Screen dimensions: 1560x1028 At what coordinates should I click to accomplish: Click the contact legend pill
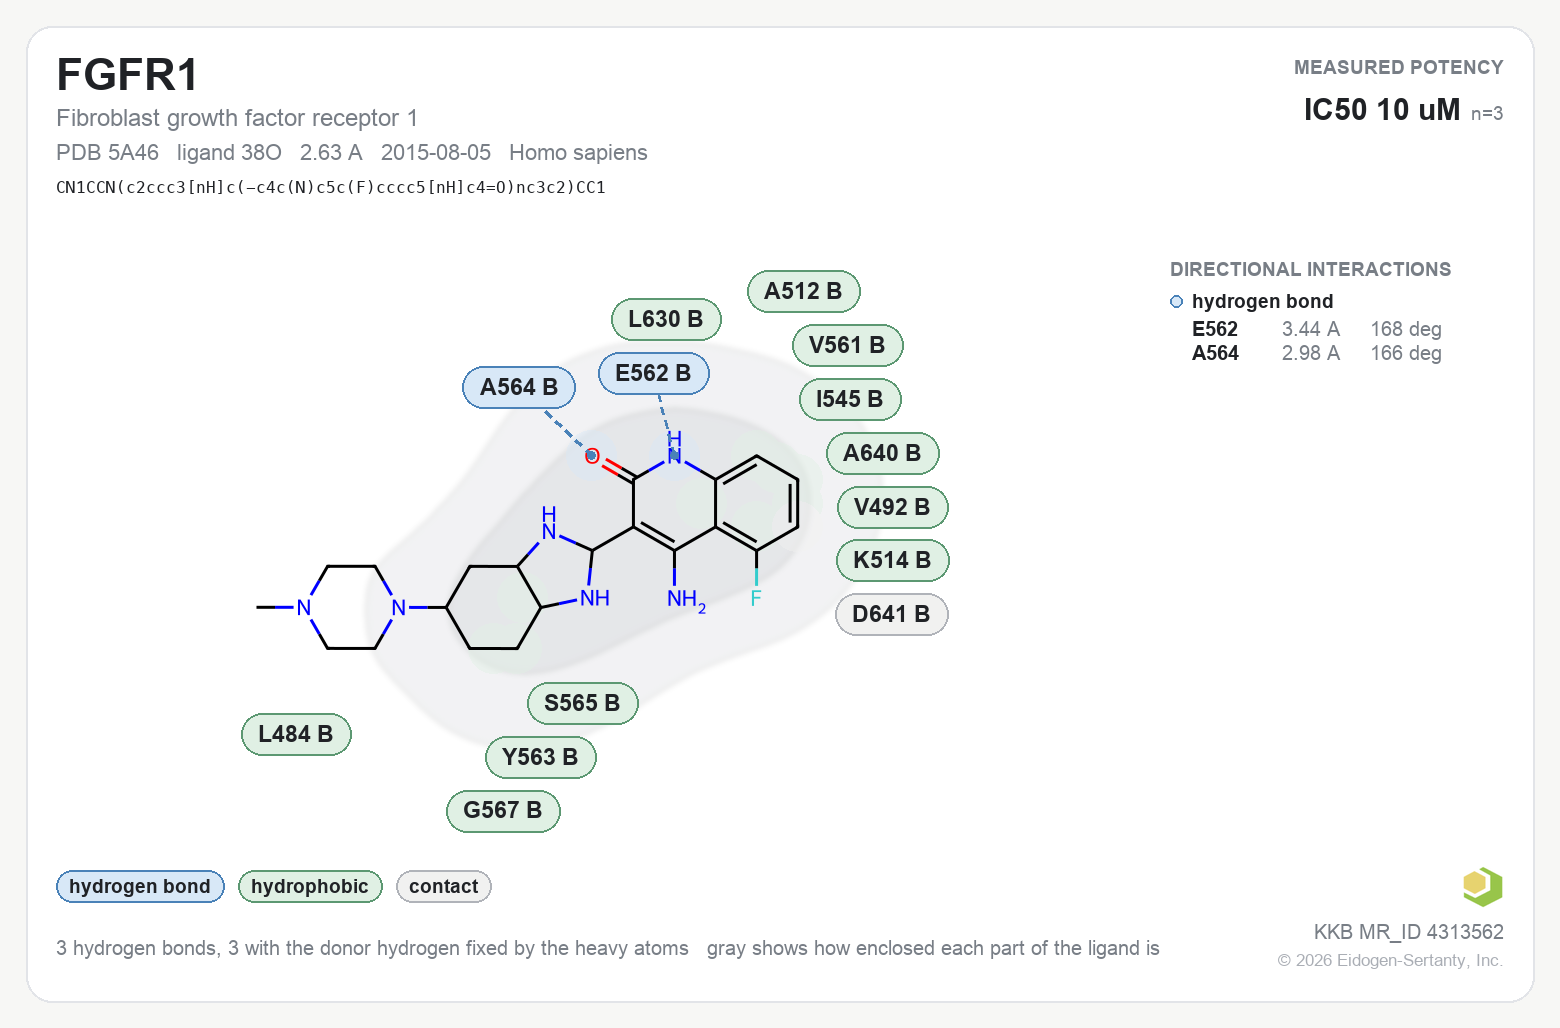coord(444,886)
